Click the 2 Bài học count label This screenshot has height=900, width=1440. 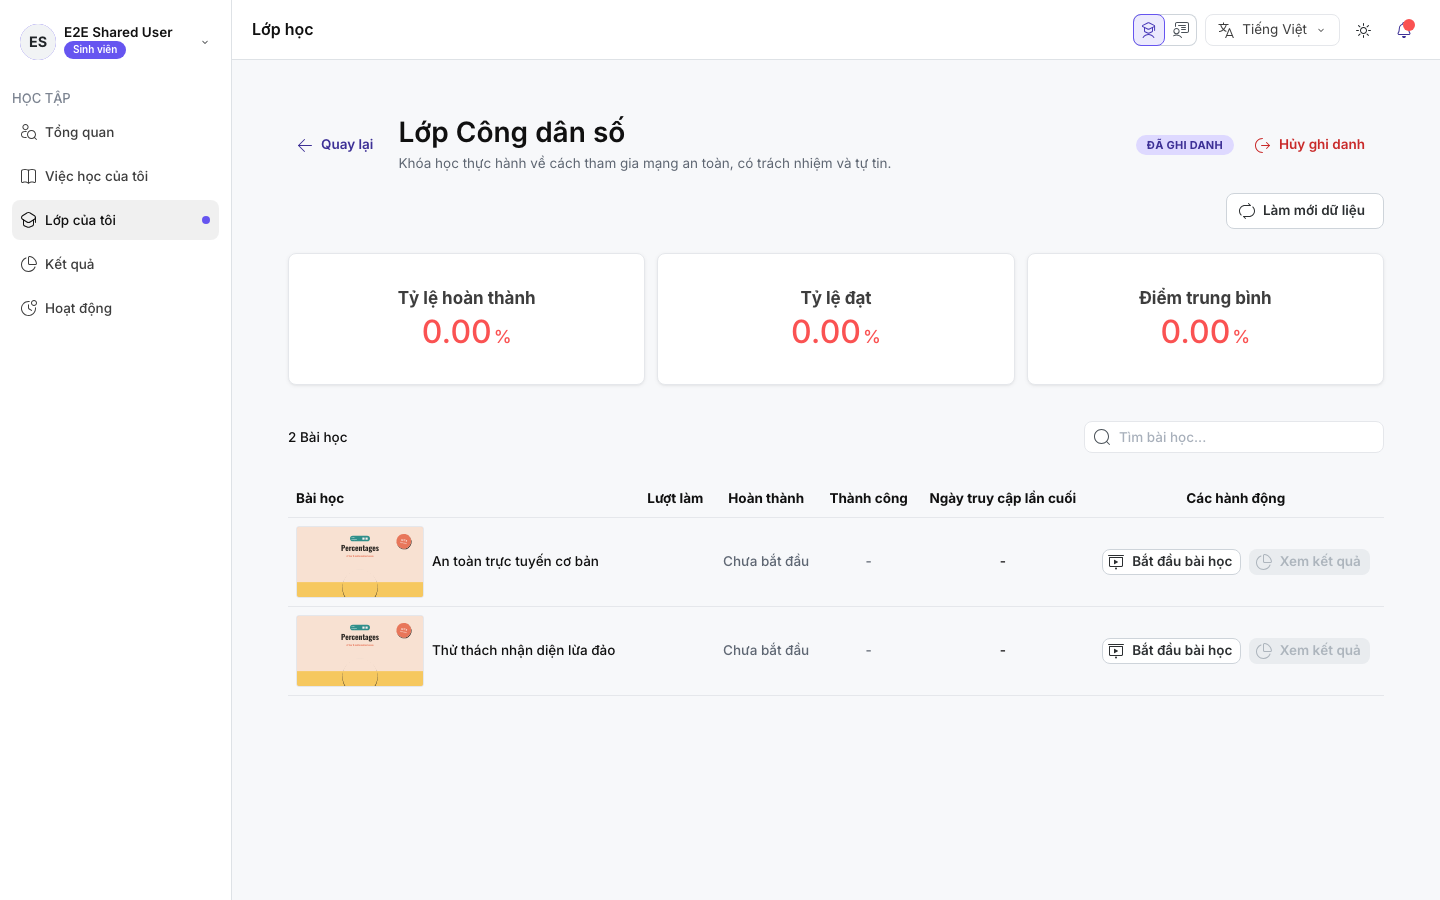pyautogui.click(x=318, y=437)
